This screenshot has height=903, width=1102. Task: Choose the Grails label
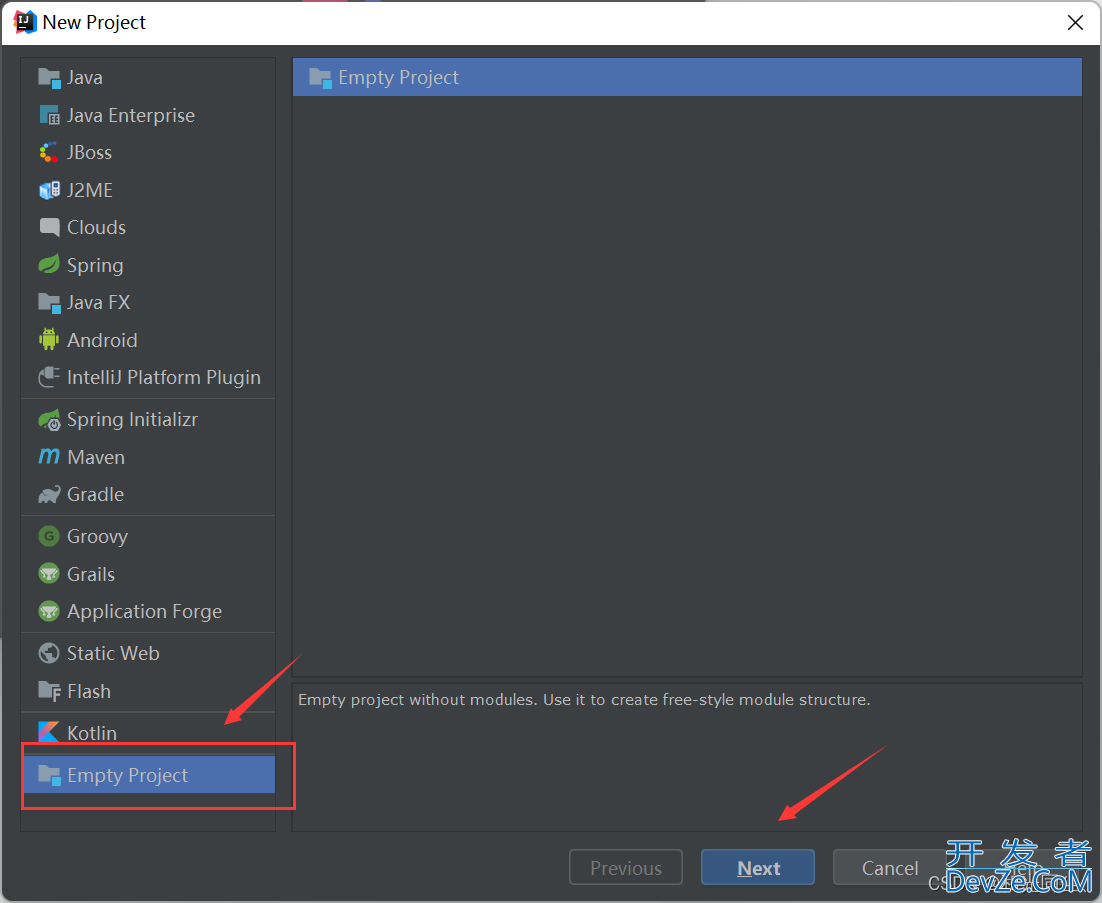pyautogui.click(x=91, y=574)
